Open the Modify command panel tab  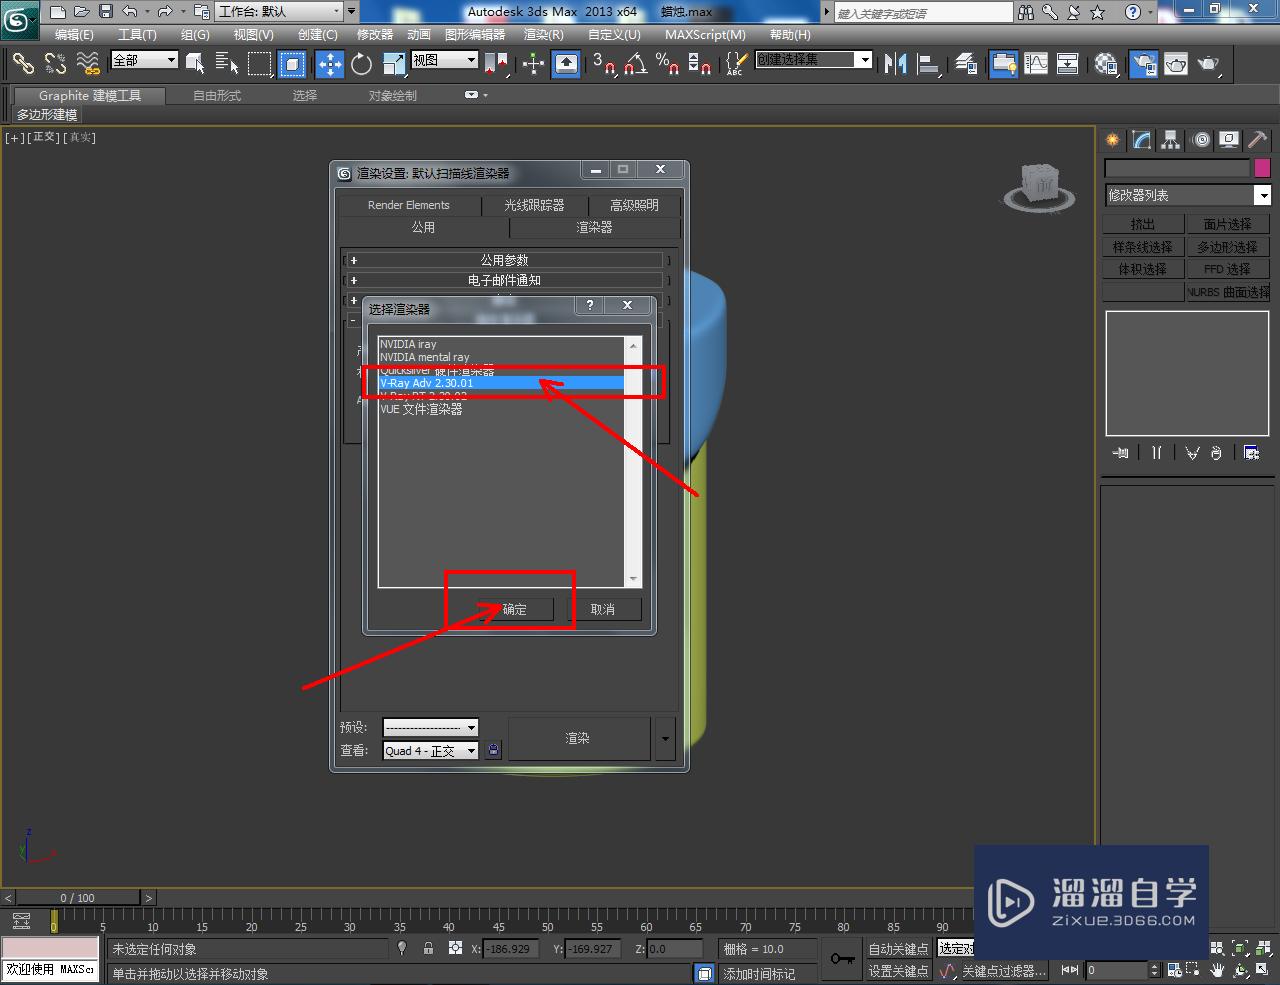(1141, 140)
